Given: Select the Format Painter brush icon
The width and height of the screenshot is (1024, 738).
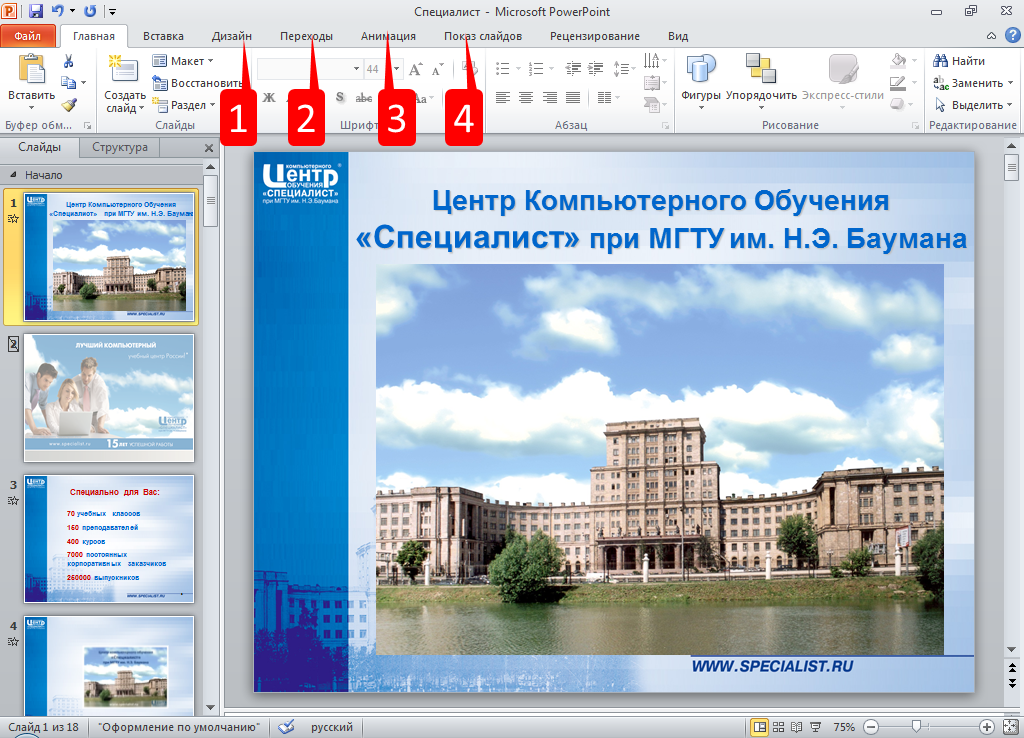Looking at the screenshot, I should point(69,105).
